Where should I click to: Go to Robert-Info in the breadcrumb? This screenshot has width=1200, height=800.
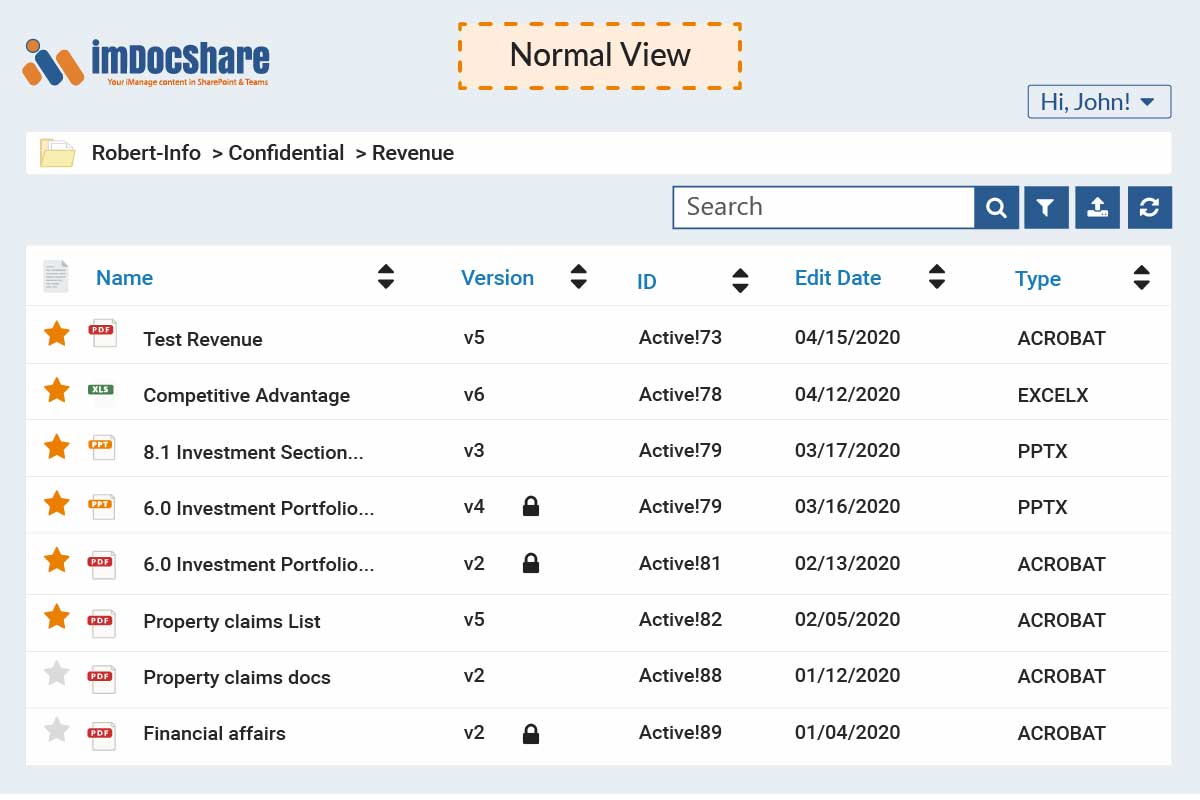click(x=146, y=153)
